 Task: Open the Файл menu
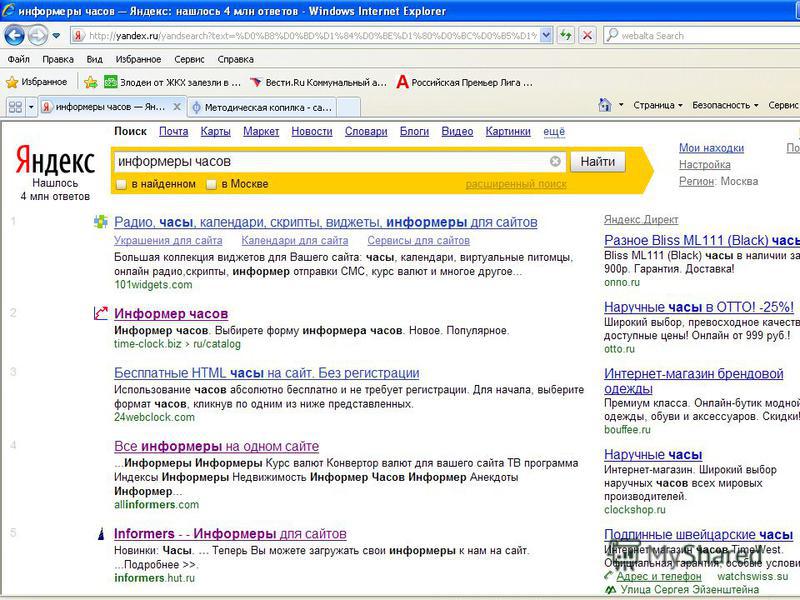point(18,59)
